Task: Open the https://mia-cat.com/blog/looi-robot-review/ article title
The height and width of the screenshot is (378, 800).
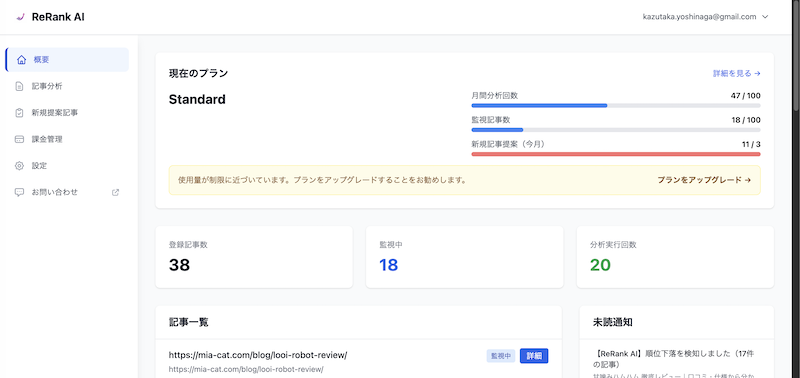Action: coord(258,355)
